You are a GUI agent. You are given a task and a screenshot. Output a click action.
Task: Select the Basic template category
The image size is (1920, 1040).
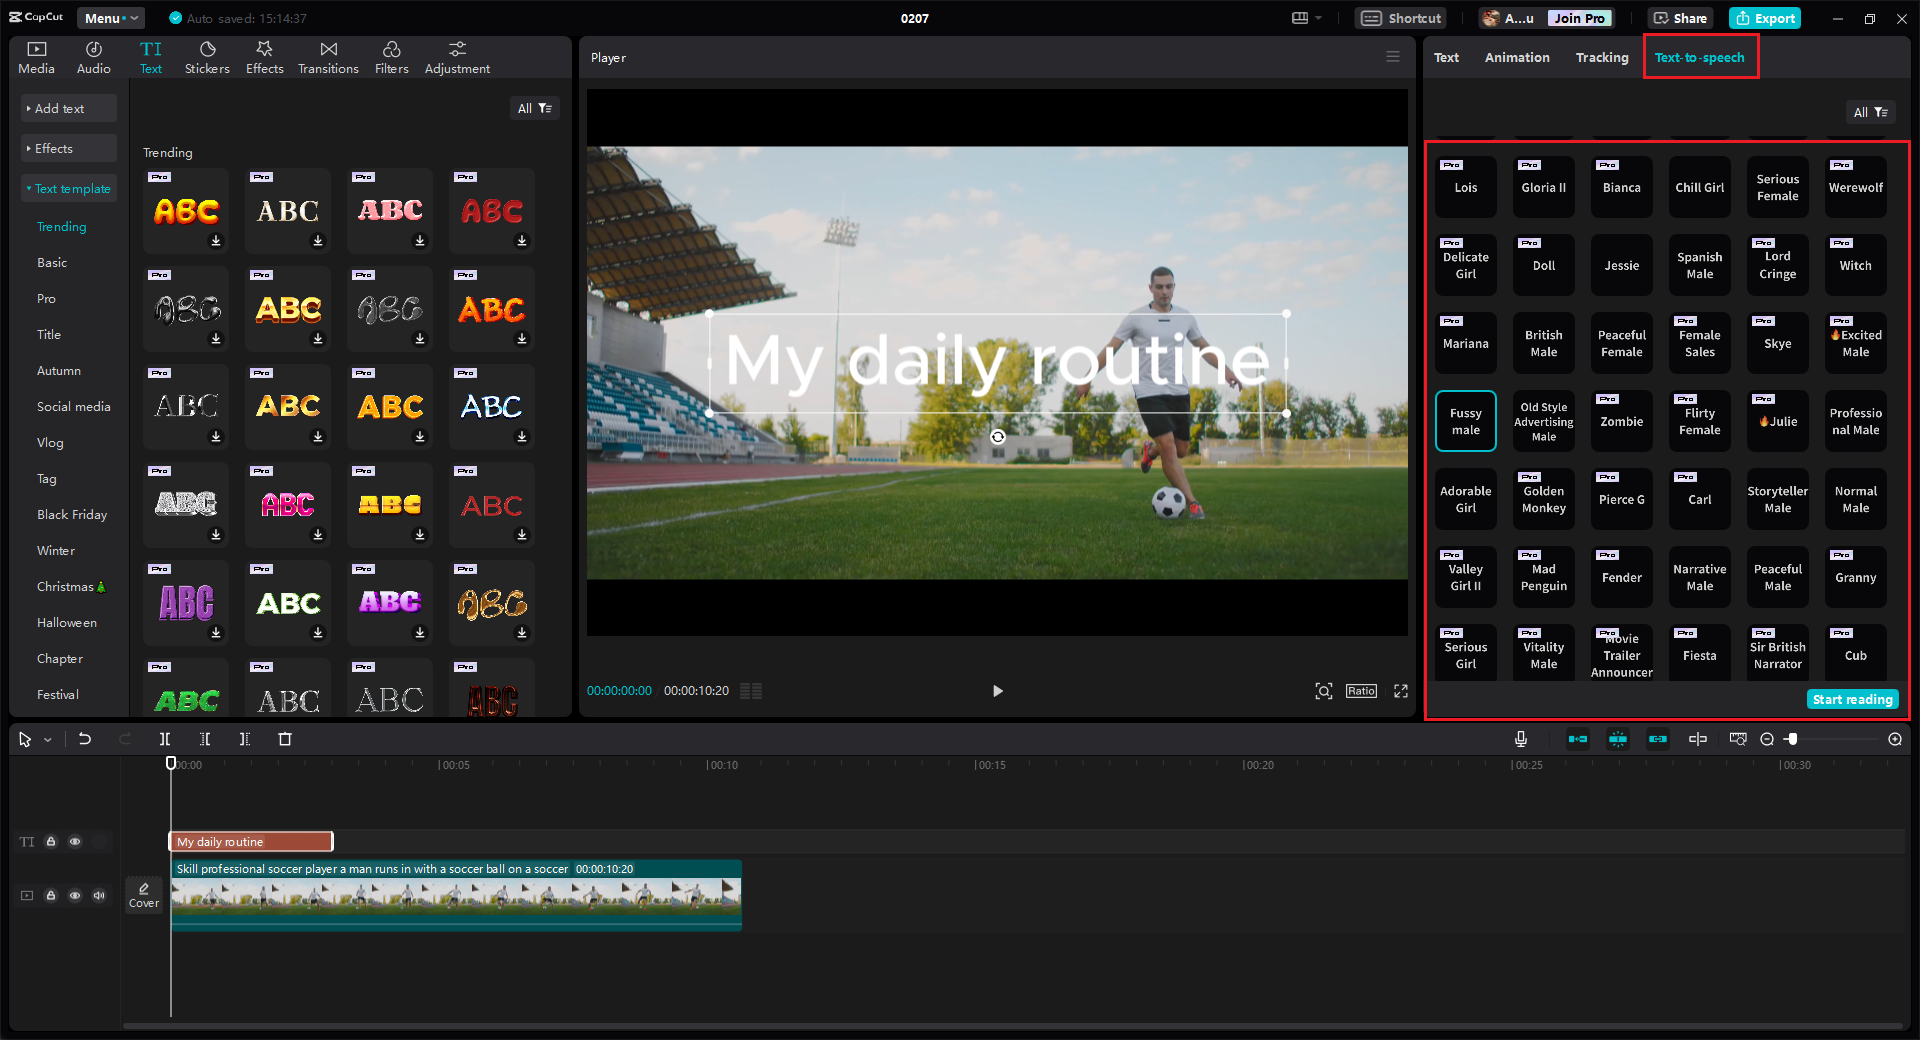52,262
